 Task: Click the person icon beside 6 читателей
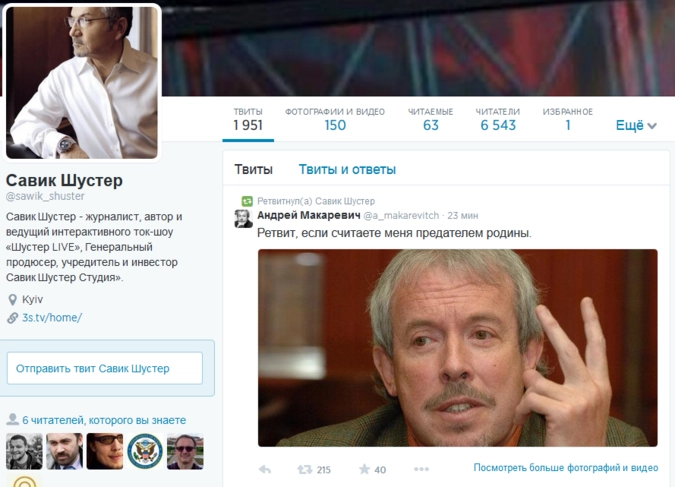[x=12, y=420]
